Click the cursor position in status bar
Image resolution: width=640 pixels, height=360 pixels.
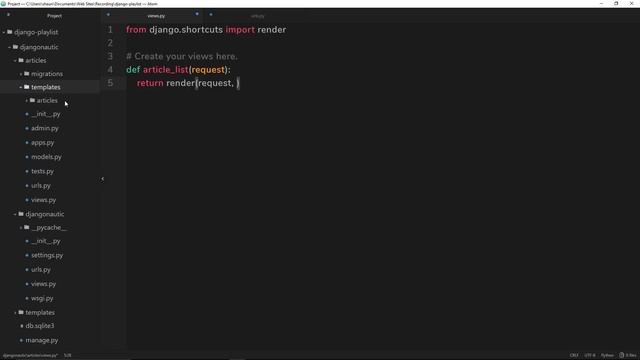(x=67, y=356)
